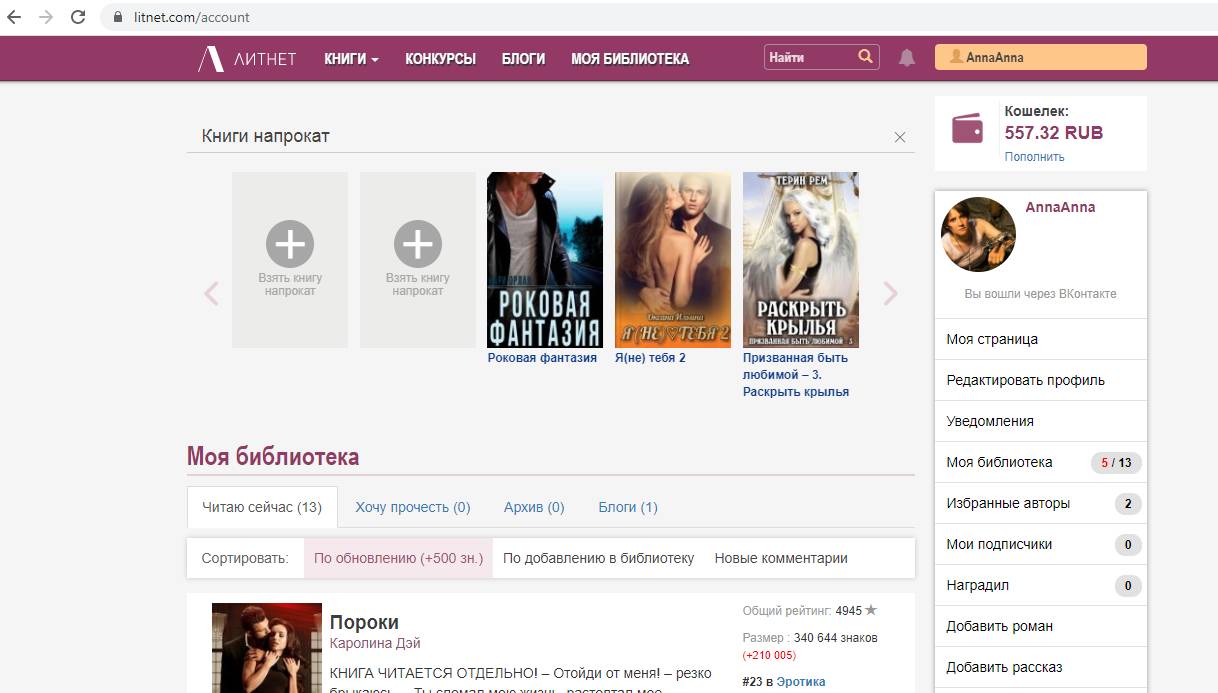Click the second Взять книгу напрокат plus
The height and width of the screenshot is (693, 1218).
(x=418, y=244)
